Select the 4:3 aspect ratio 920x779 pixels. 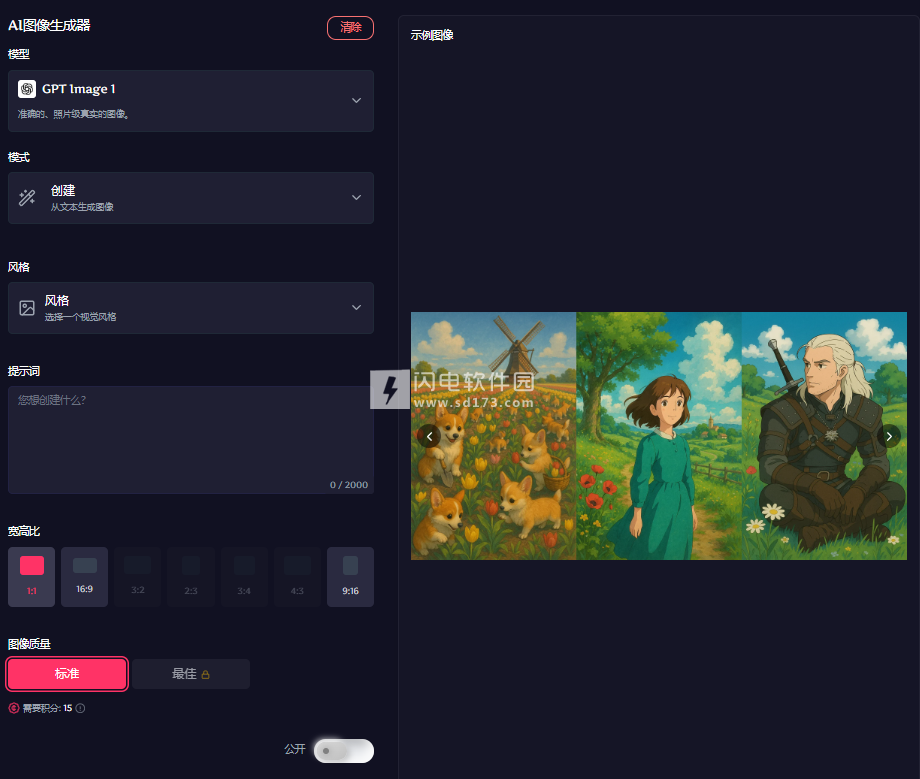[297, 577]
